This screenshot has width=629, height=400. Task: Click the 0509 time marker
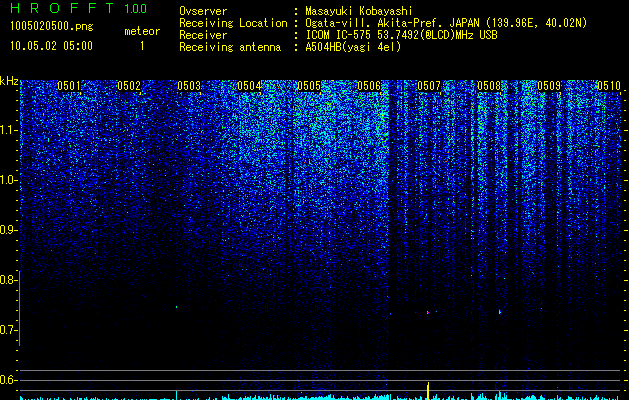point(549,86)
